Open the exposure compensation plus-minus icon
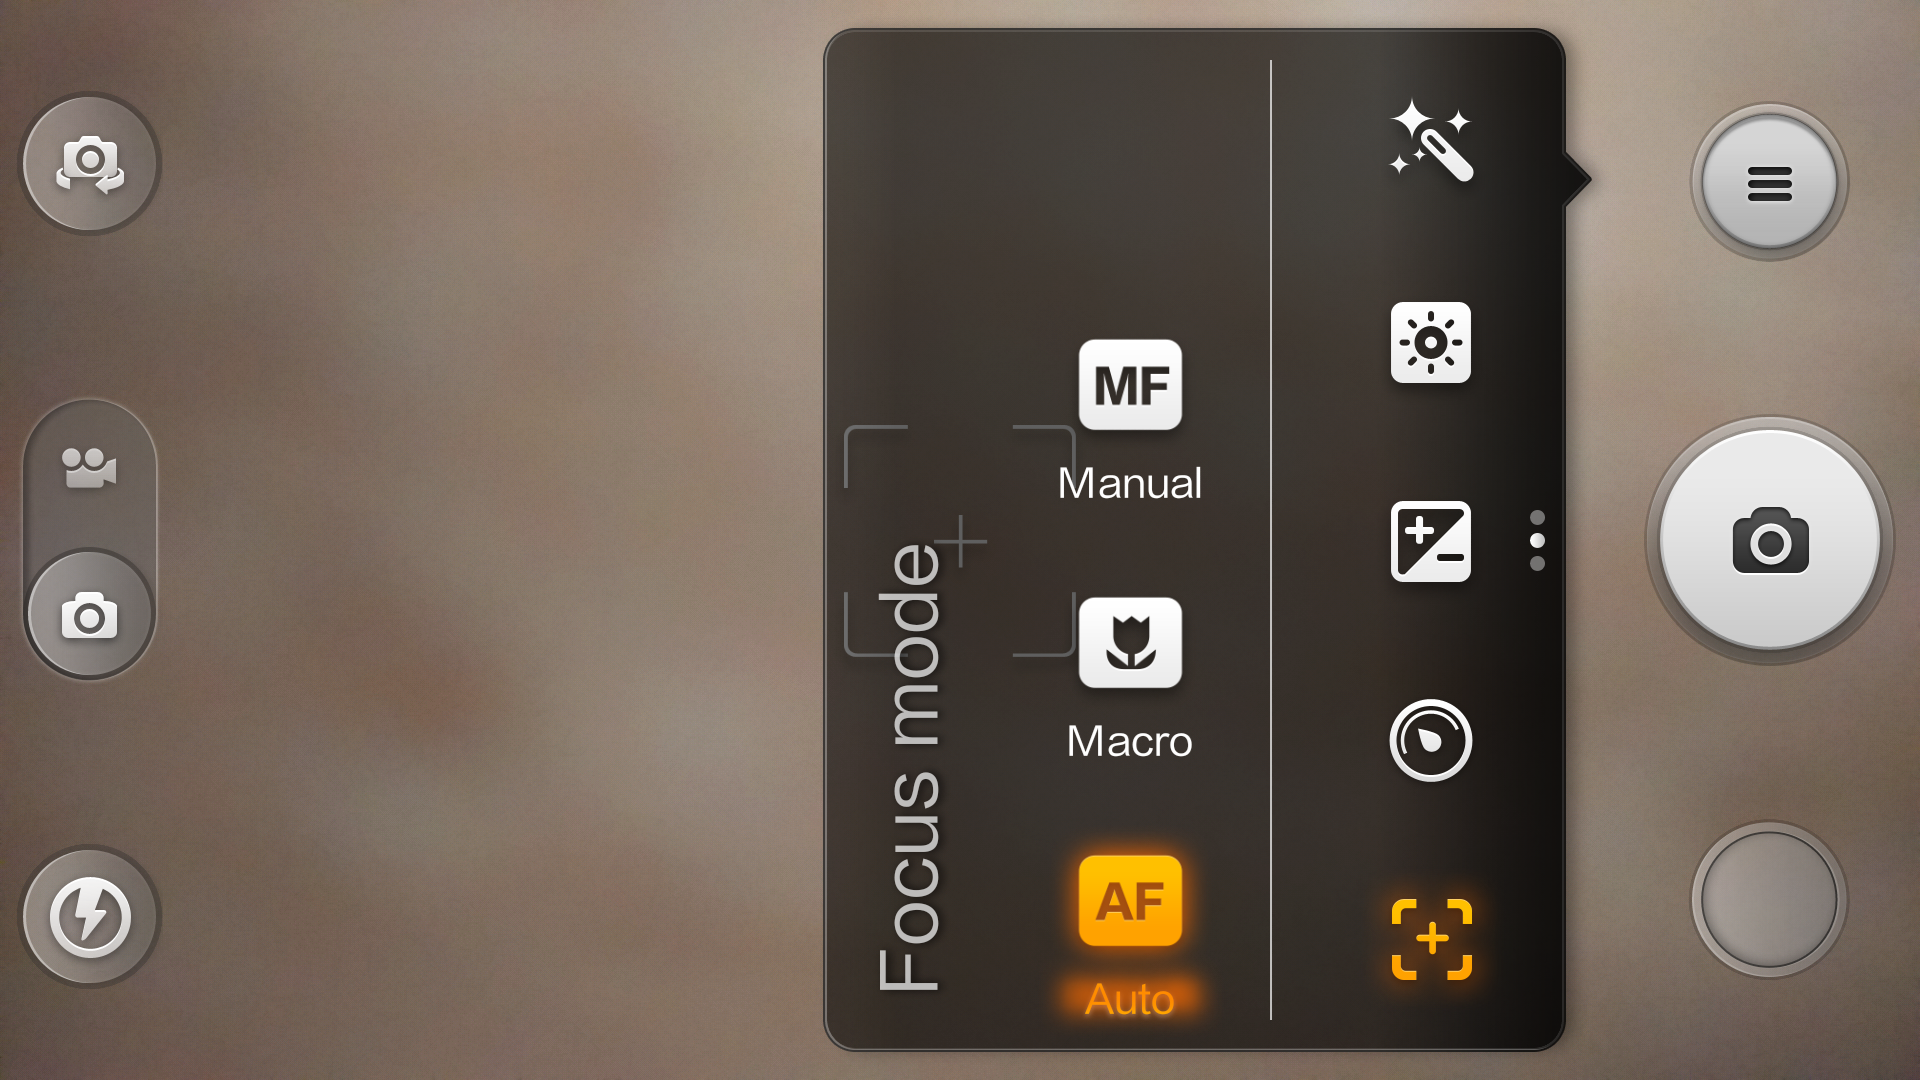This screenshot has width=1920, height=1080. click(1431, 541)
